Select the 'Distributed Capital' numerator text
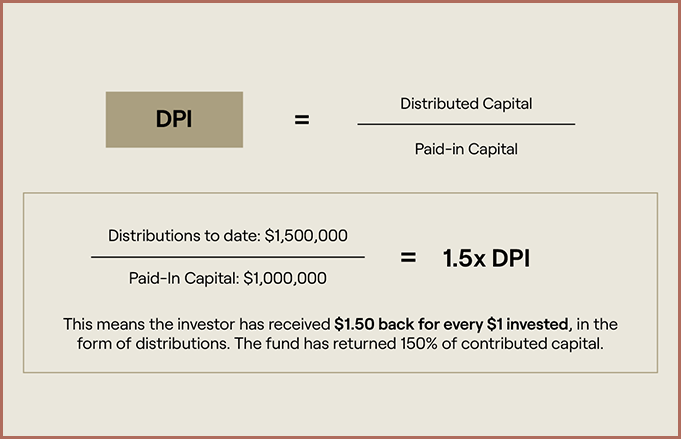 [466, 104]
